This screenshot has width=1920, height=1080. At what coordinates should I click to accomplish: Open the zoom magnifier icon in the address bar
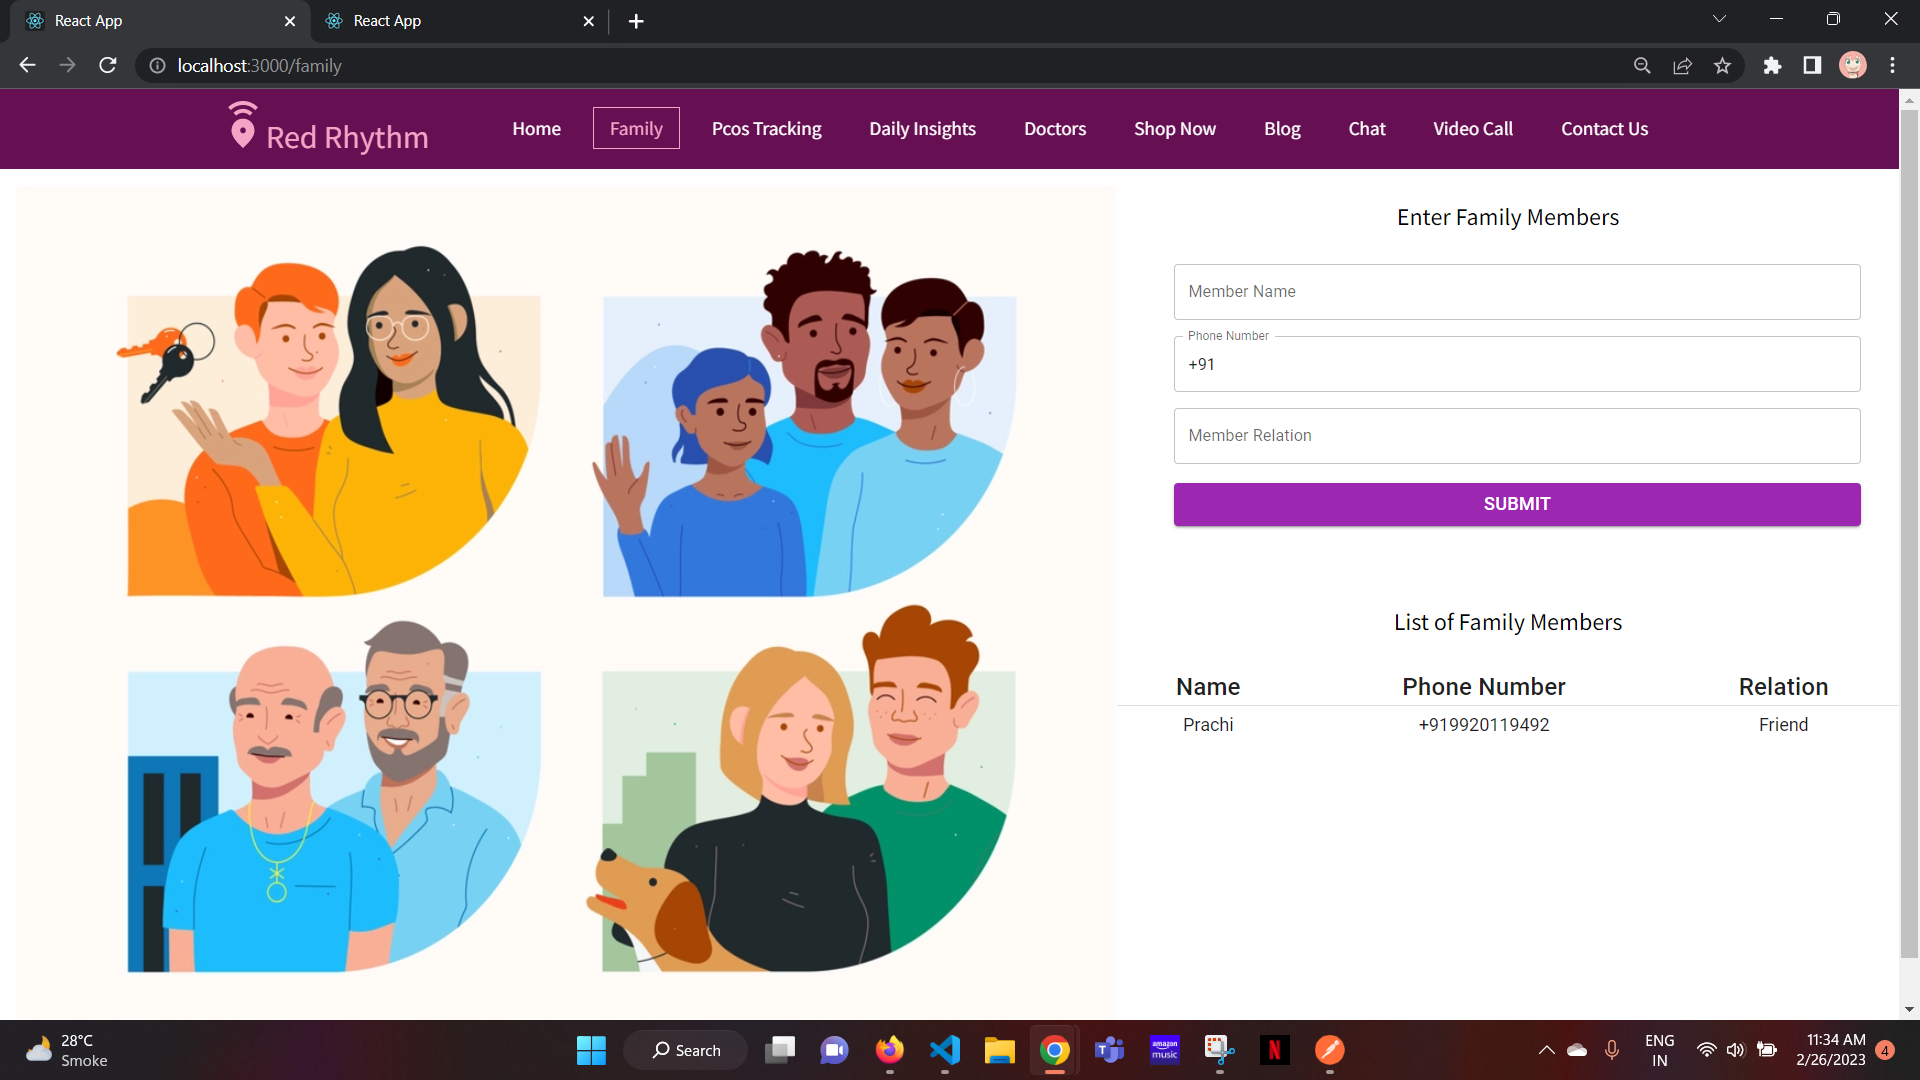click(x=1642, y=66)
